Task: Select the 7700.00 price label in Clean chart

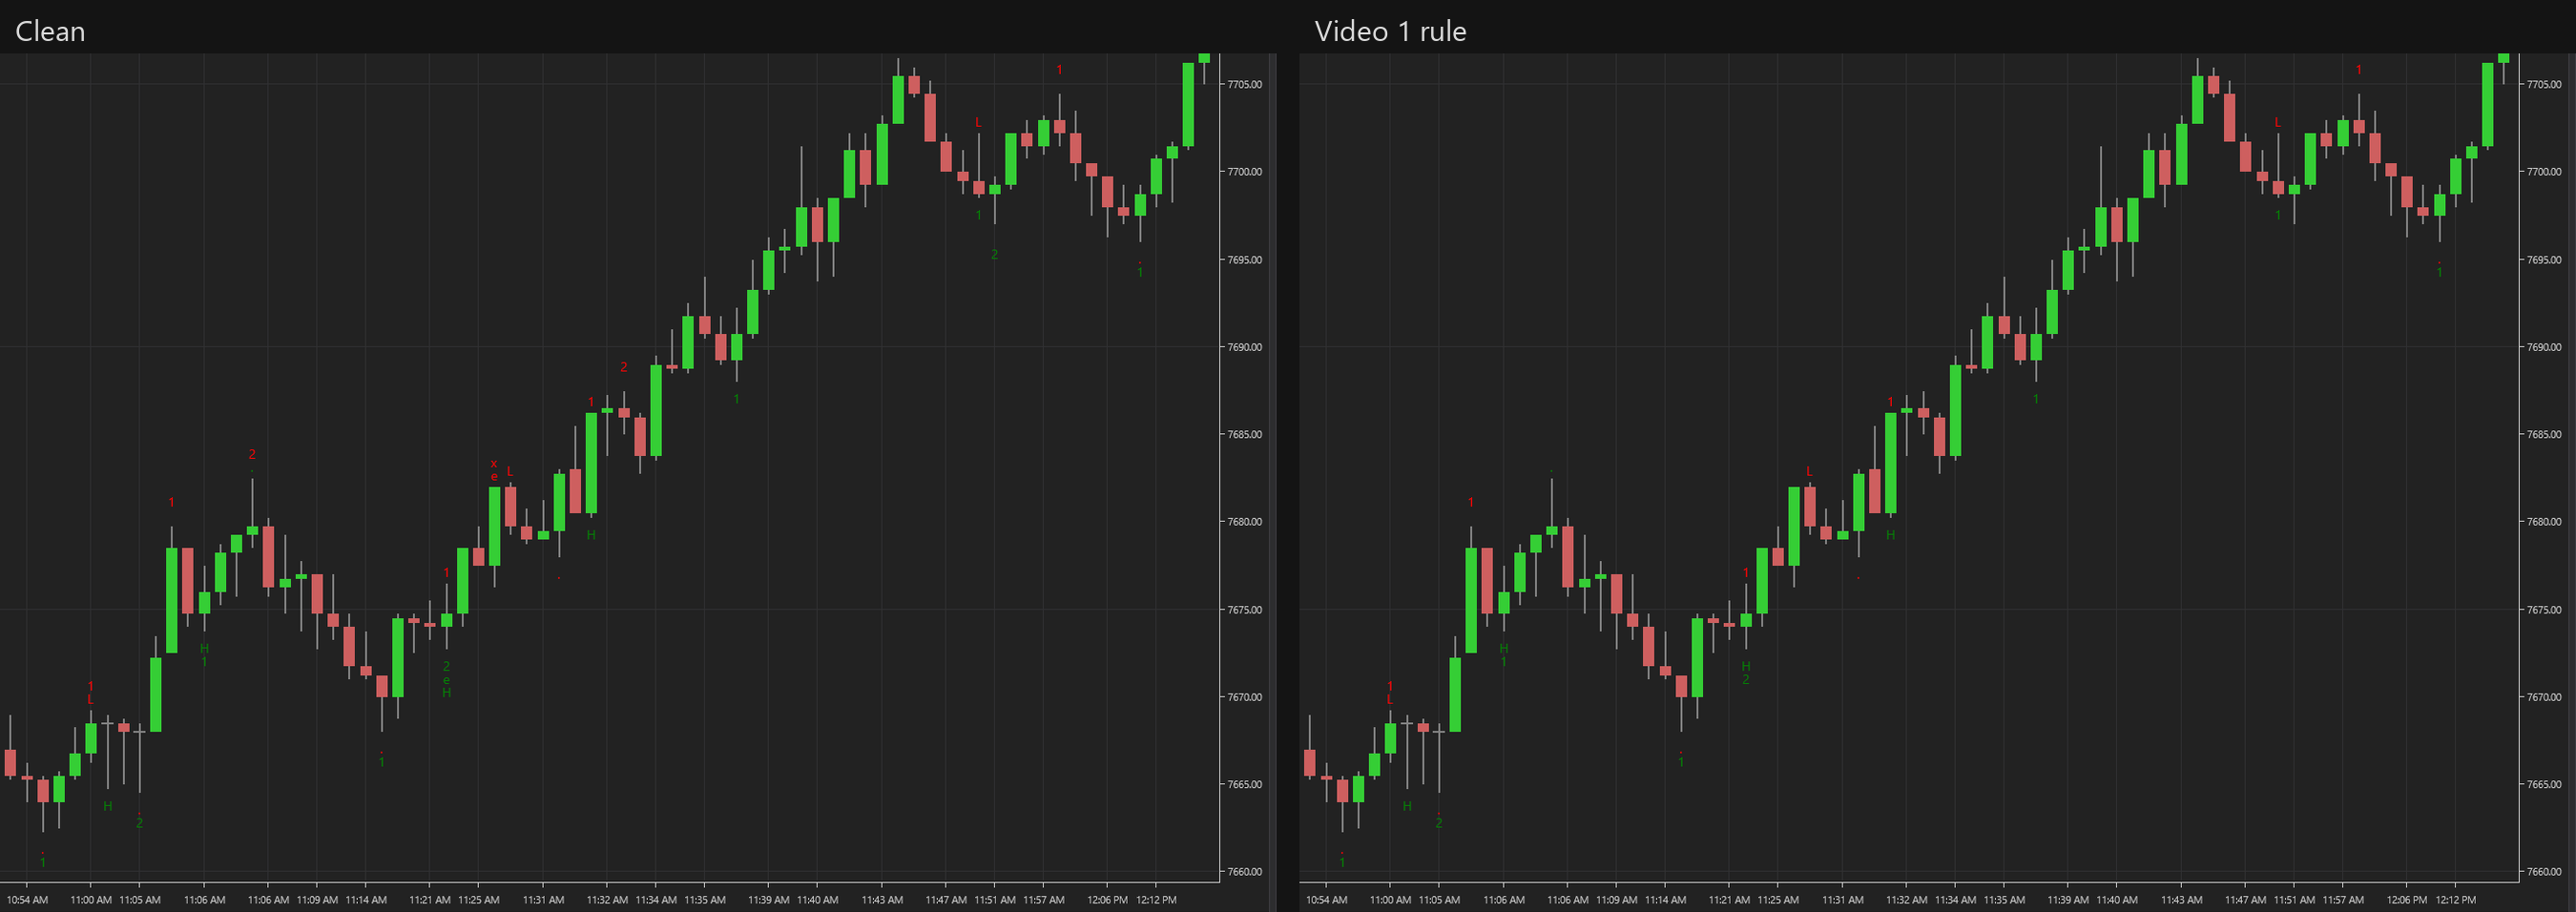Action: [x=1244, y=172]
